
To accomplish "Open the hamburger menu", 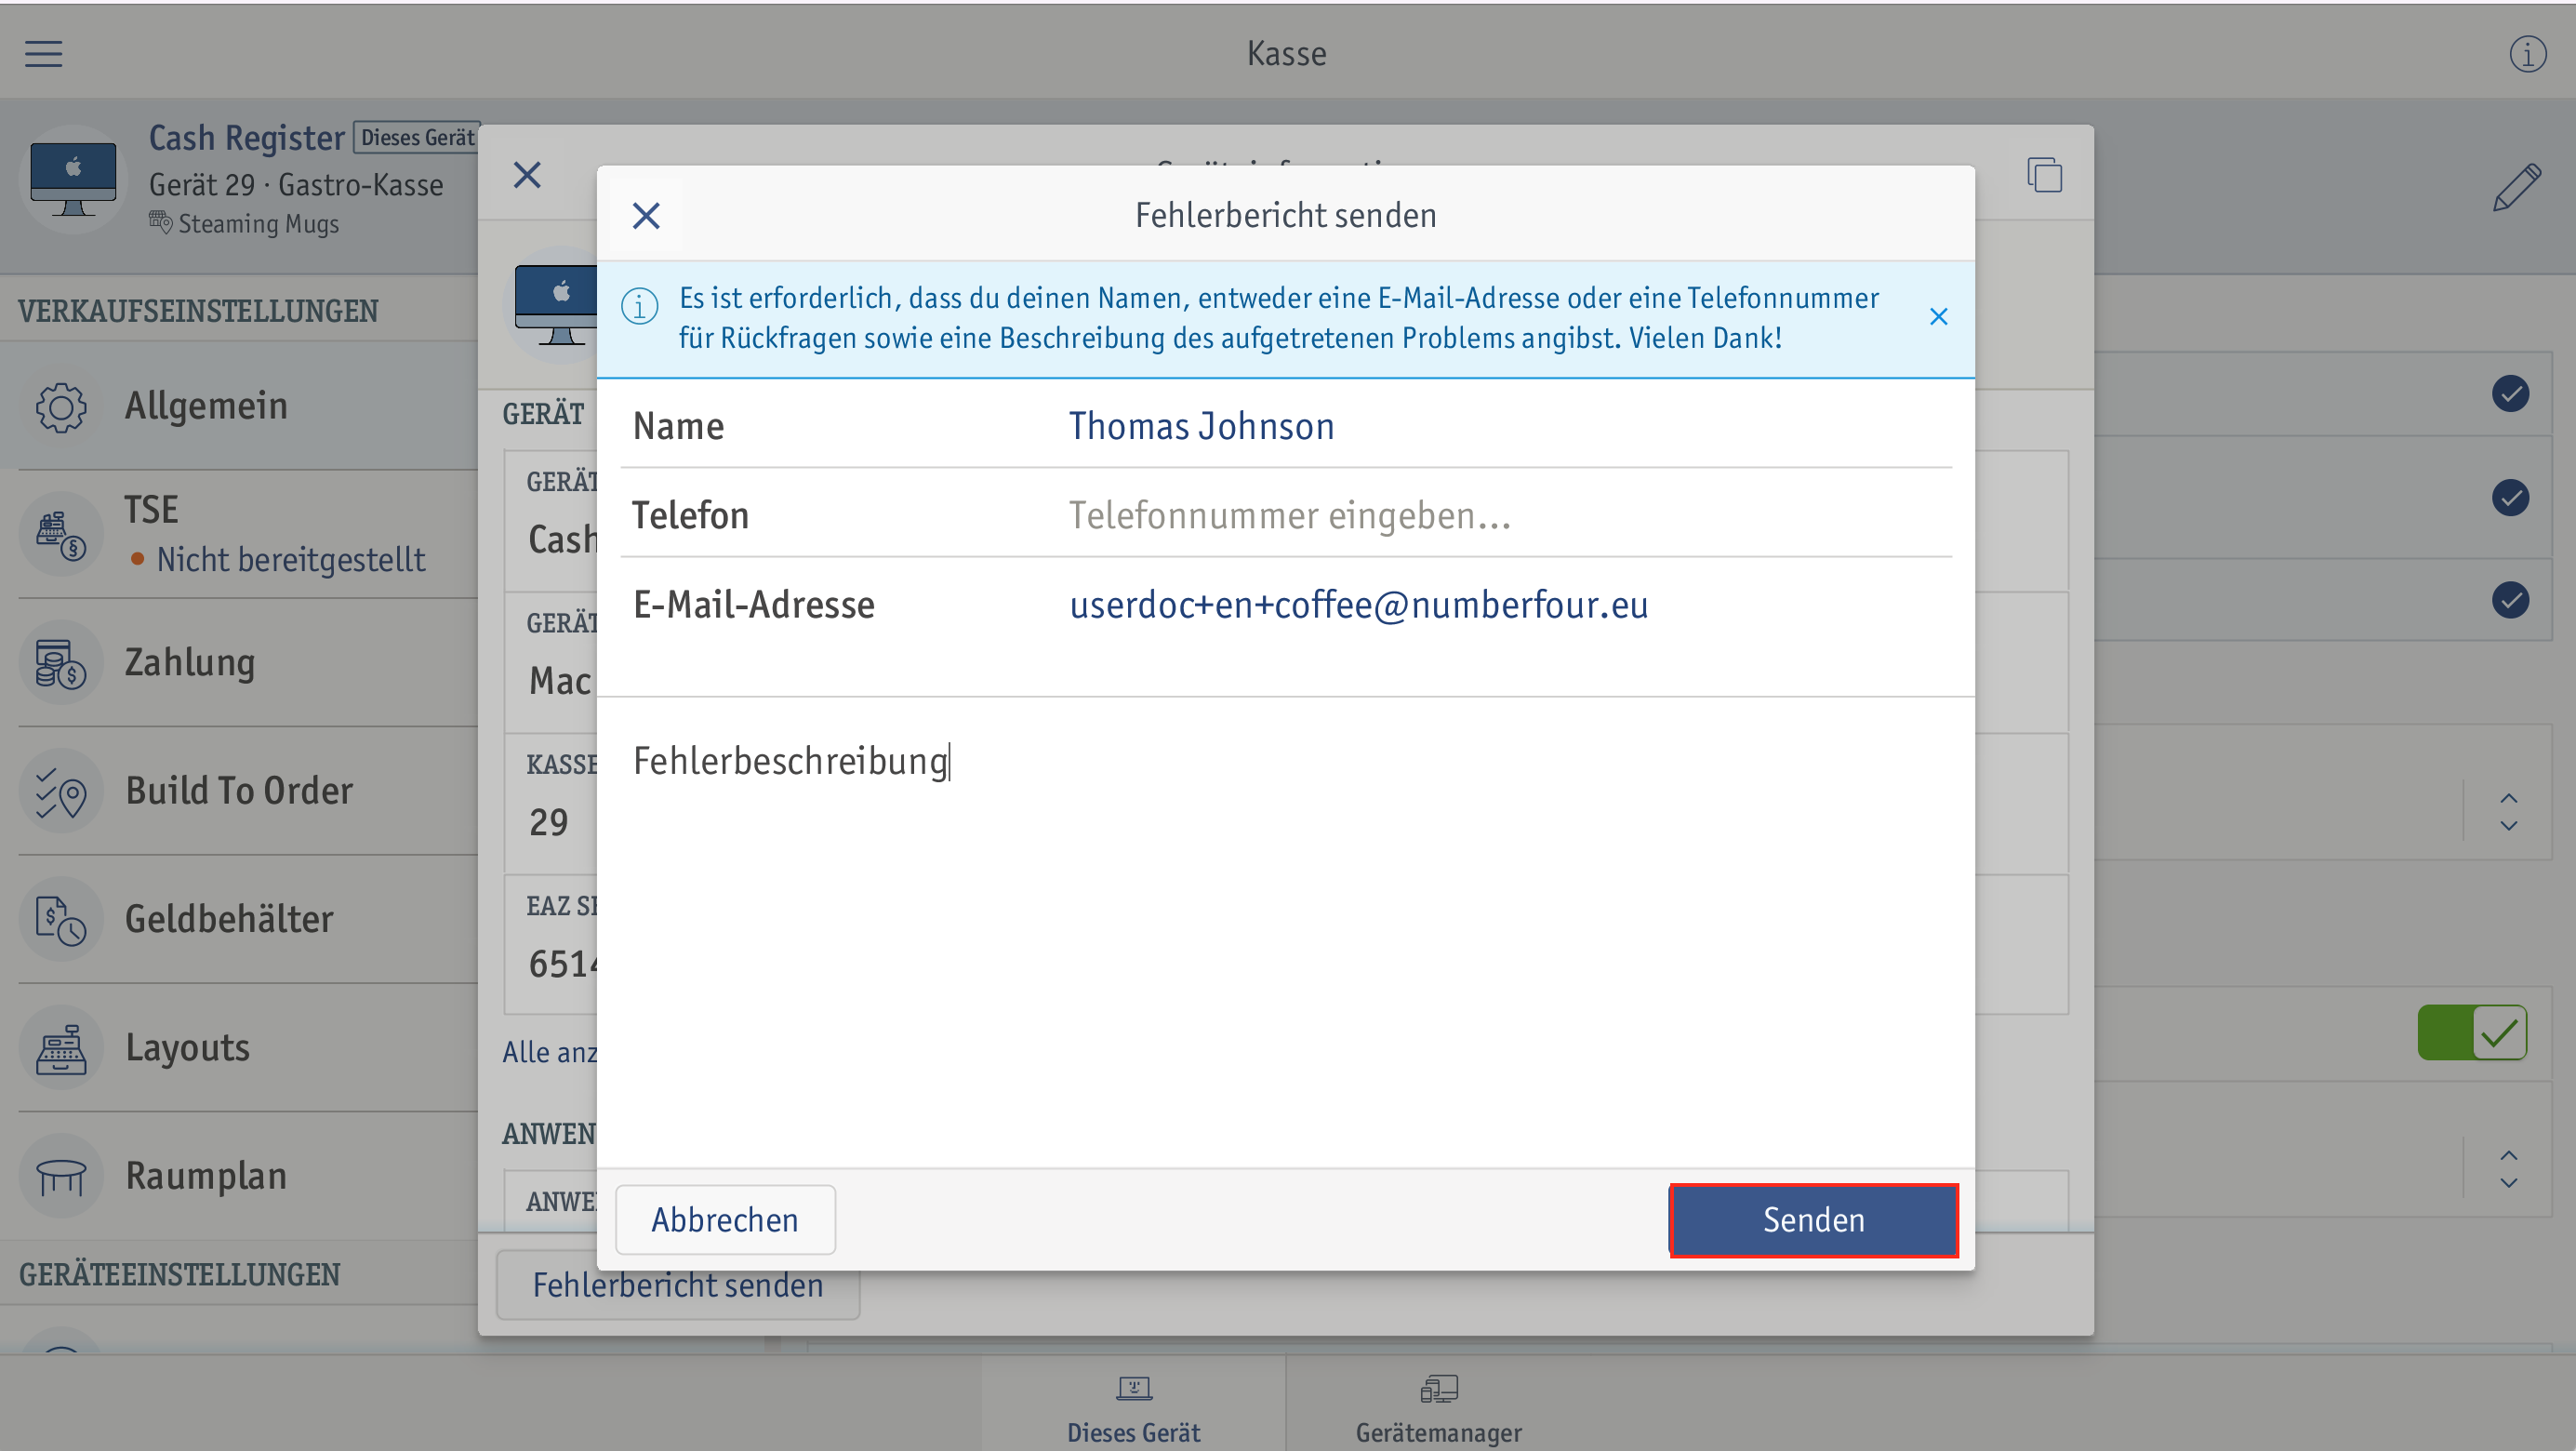I will [43, 53].
